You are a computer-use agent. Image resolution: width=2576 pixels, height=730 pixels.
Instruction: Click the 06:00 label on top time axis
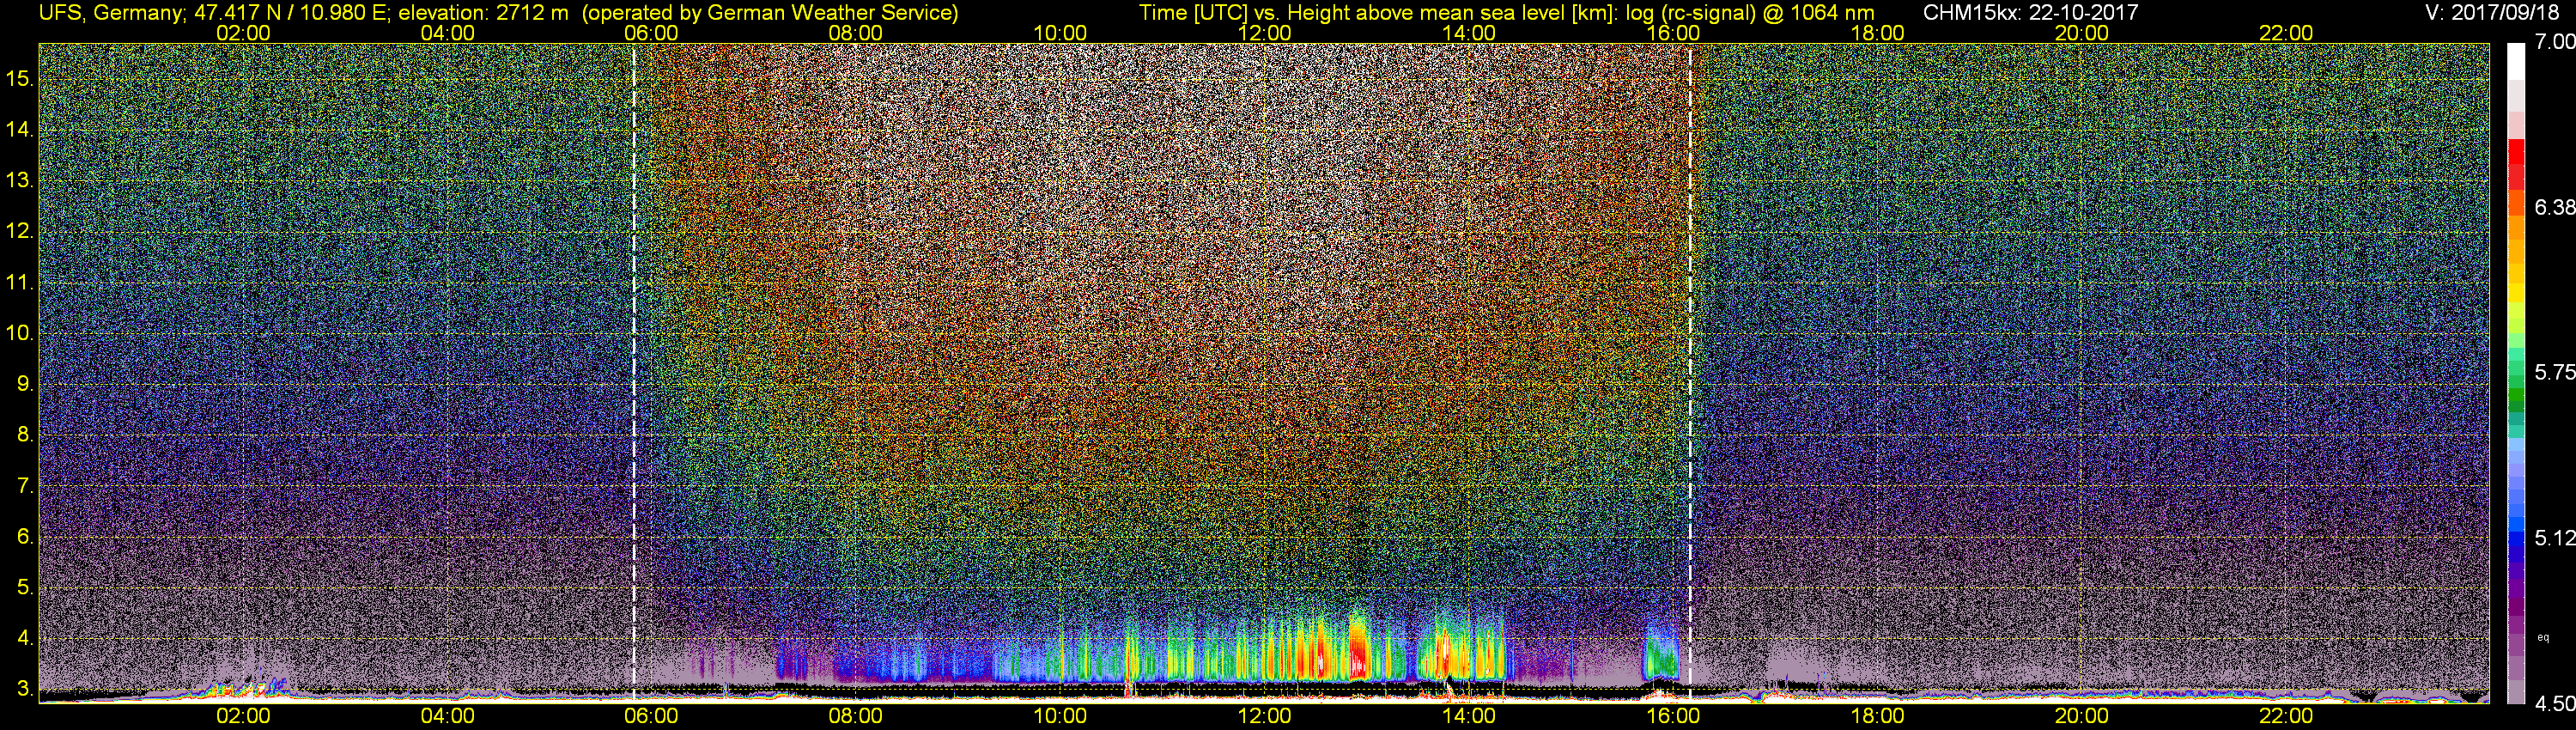(x=651, y=33)
